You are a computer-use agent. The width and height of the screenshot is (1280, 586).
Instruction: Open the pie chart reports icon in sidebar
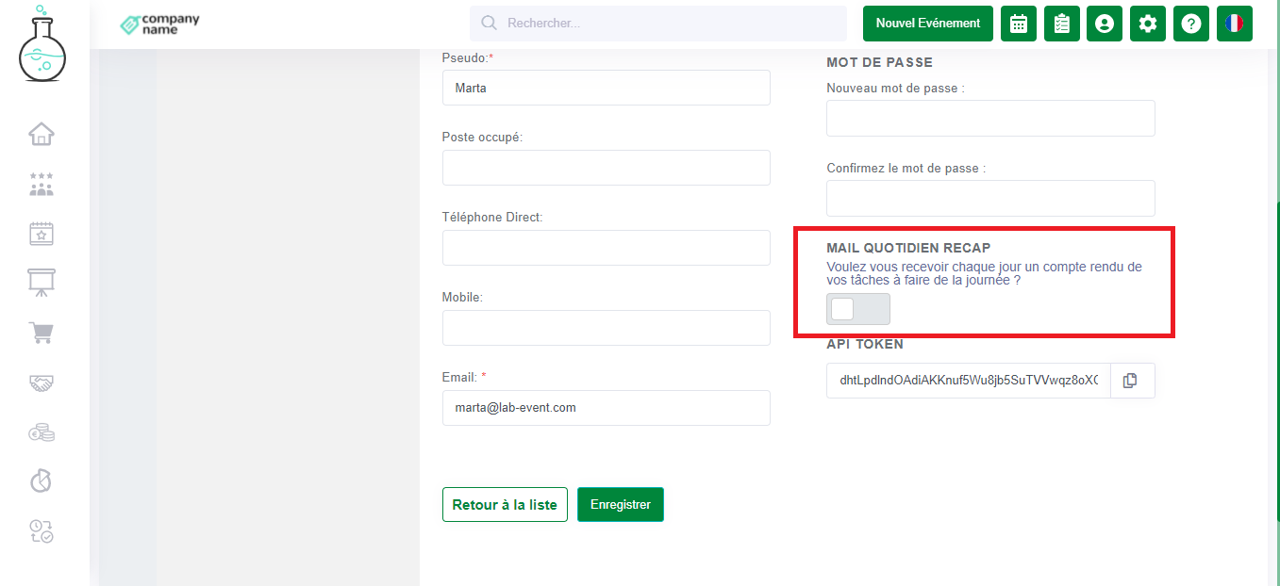pyautogui.click(x=41, y=481)
